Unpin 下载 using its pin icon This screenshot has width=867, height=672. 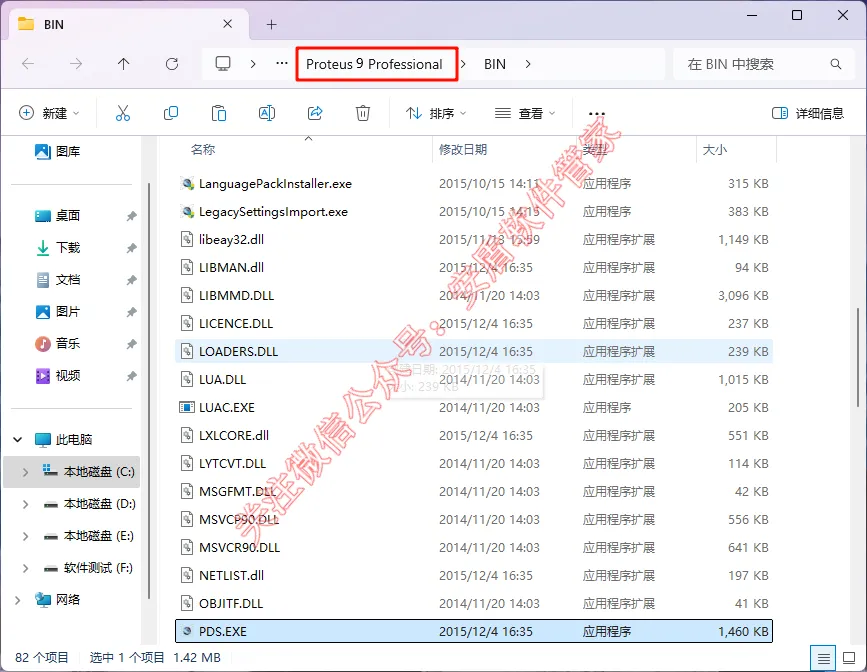point(132,248)
